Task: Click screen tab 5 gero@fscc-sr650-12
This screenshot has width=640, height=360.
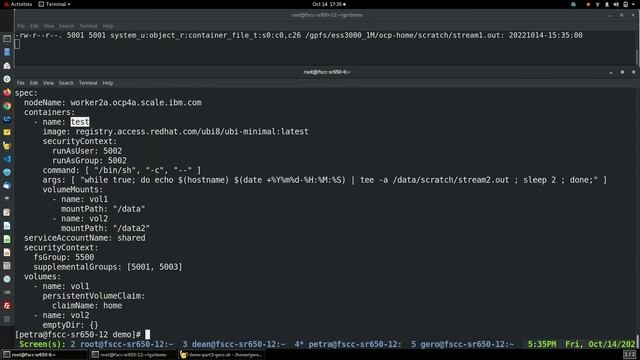Action: point(462,344)
